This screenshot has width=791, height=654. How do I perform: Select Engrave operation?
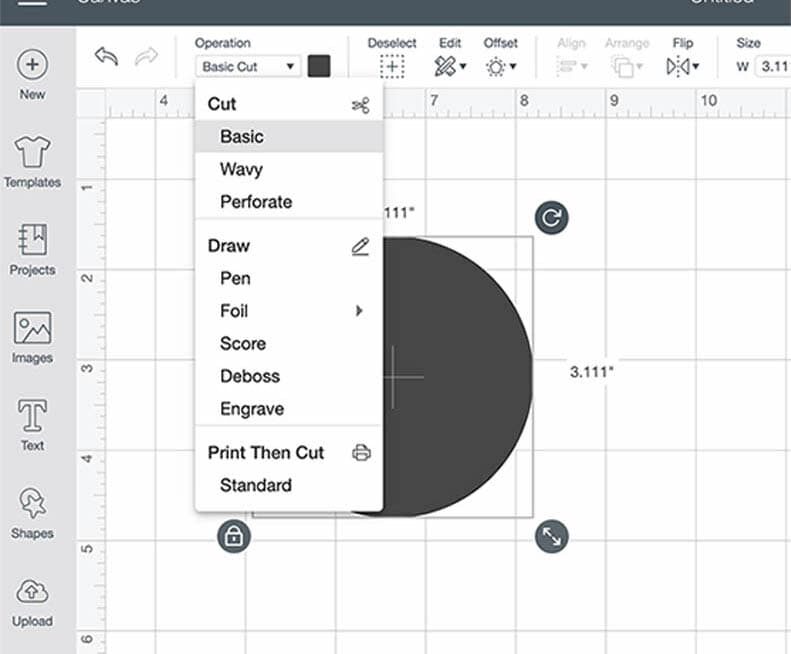[x=289, y=409]
